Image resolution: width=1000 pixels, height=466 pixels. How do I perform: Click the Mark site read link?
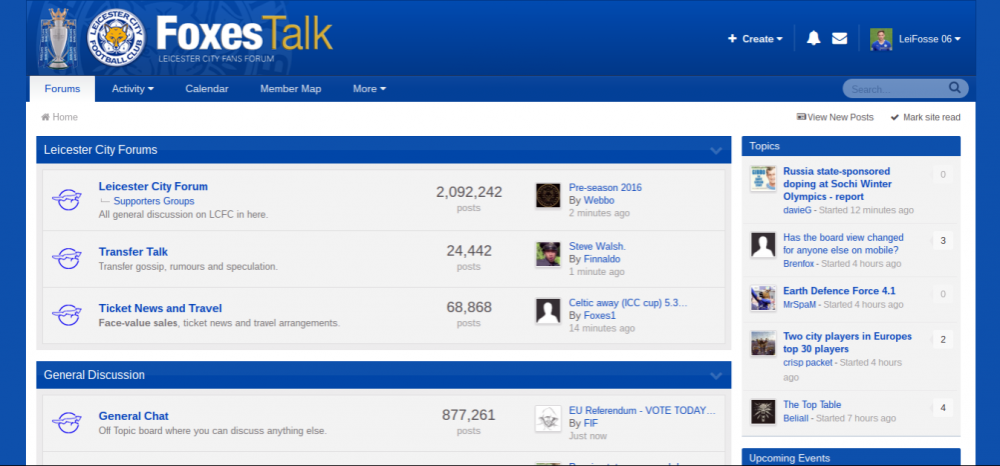tap(925, 117)
